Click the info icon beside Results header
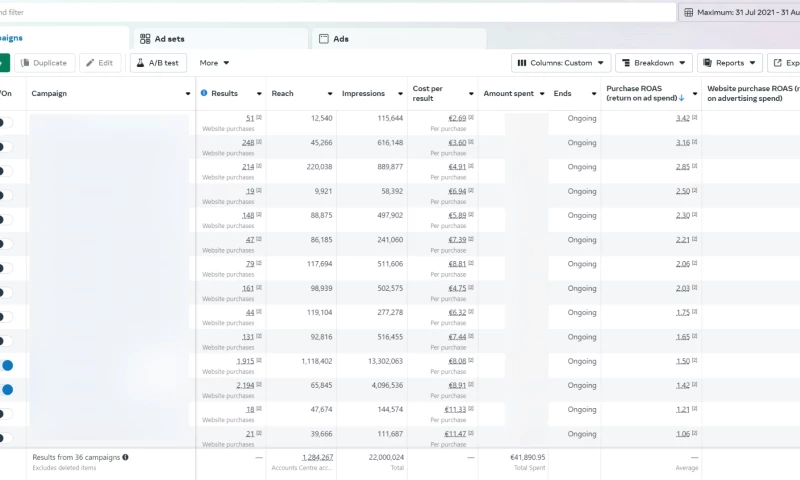Image resolution: width=800 pixels, height=480 pixels. coord(204,93)
